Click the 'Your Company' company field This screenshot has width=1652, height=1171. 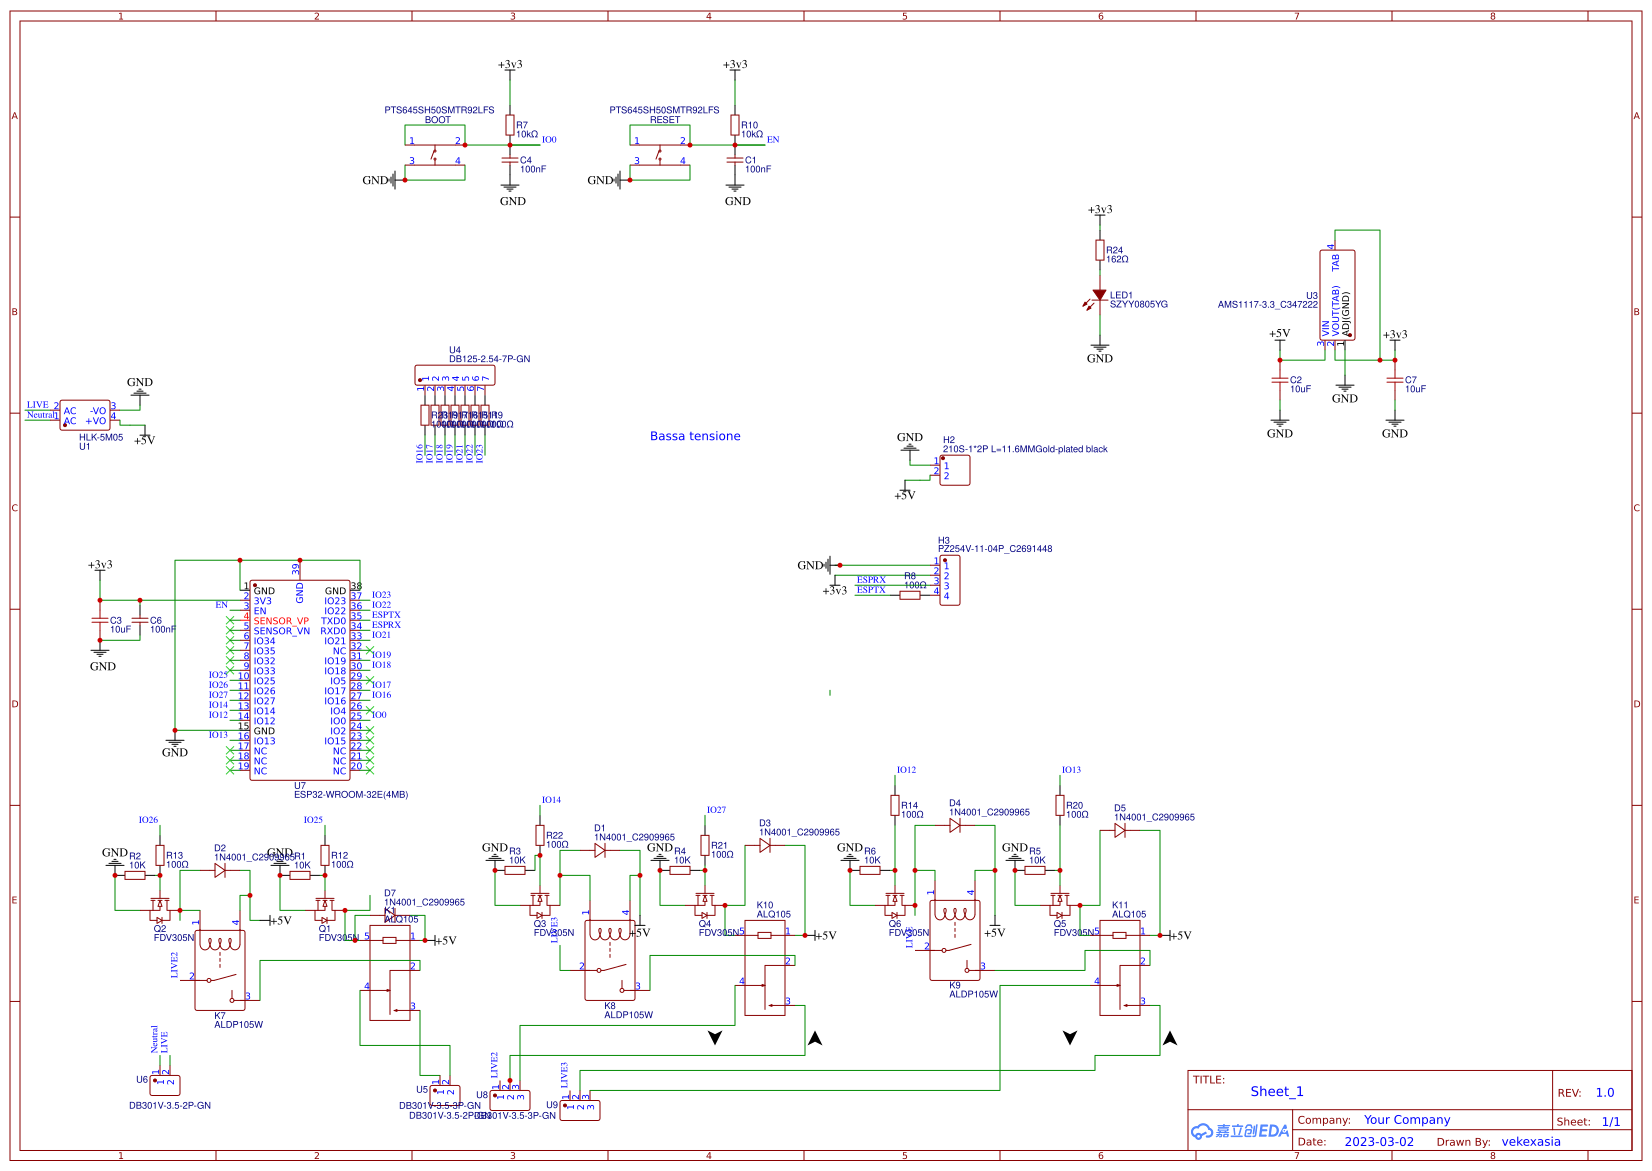click(1407, 1120)
